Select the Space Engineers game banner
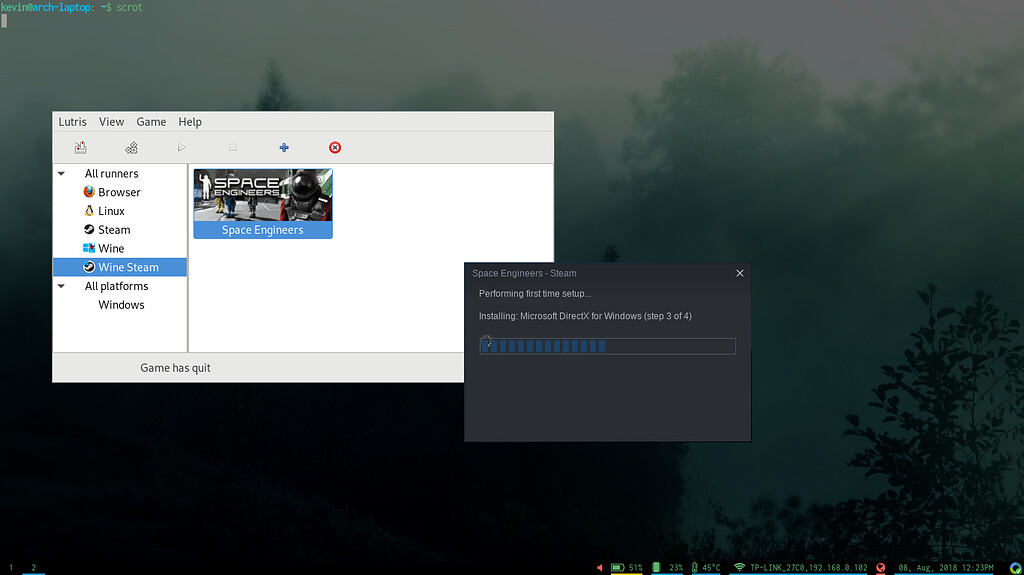This screenshot has height=575, width=1024. [x=263, y=195]
